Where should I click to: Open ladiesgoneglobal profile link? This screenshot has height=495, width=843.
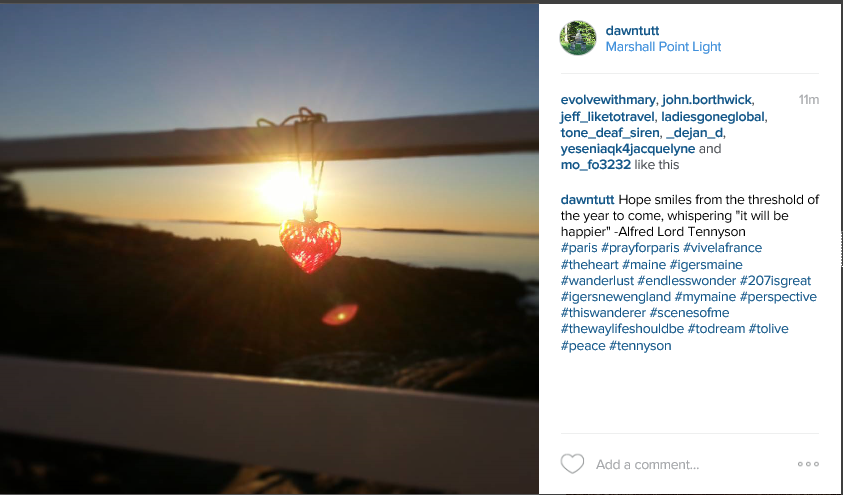point(712,117)
